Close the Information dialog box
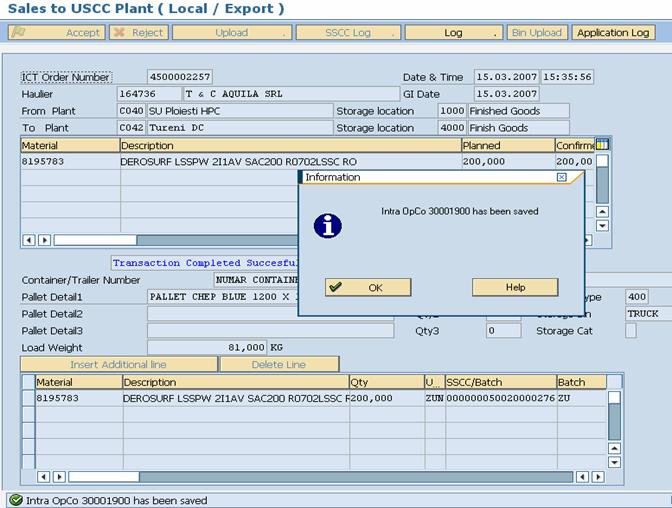 coord(561,177)
